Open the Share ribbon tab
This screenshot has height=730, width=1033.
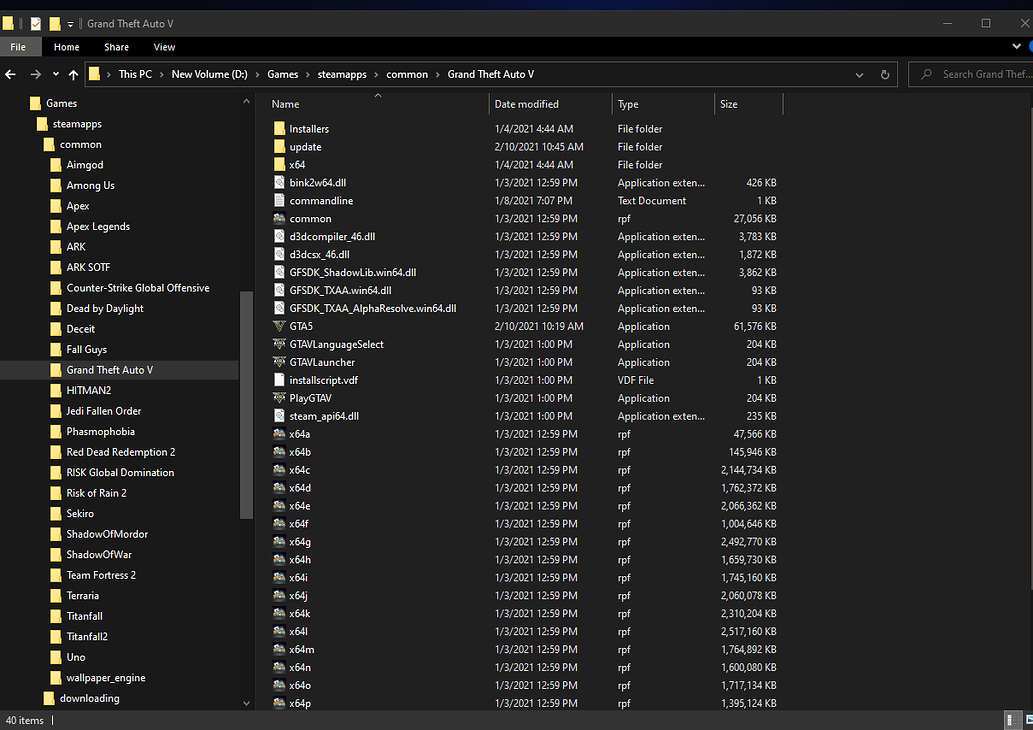tap(117, 47)
